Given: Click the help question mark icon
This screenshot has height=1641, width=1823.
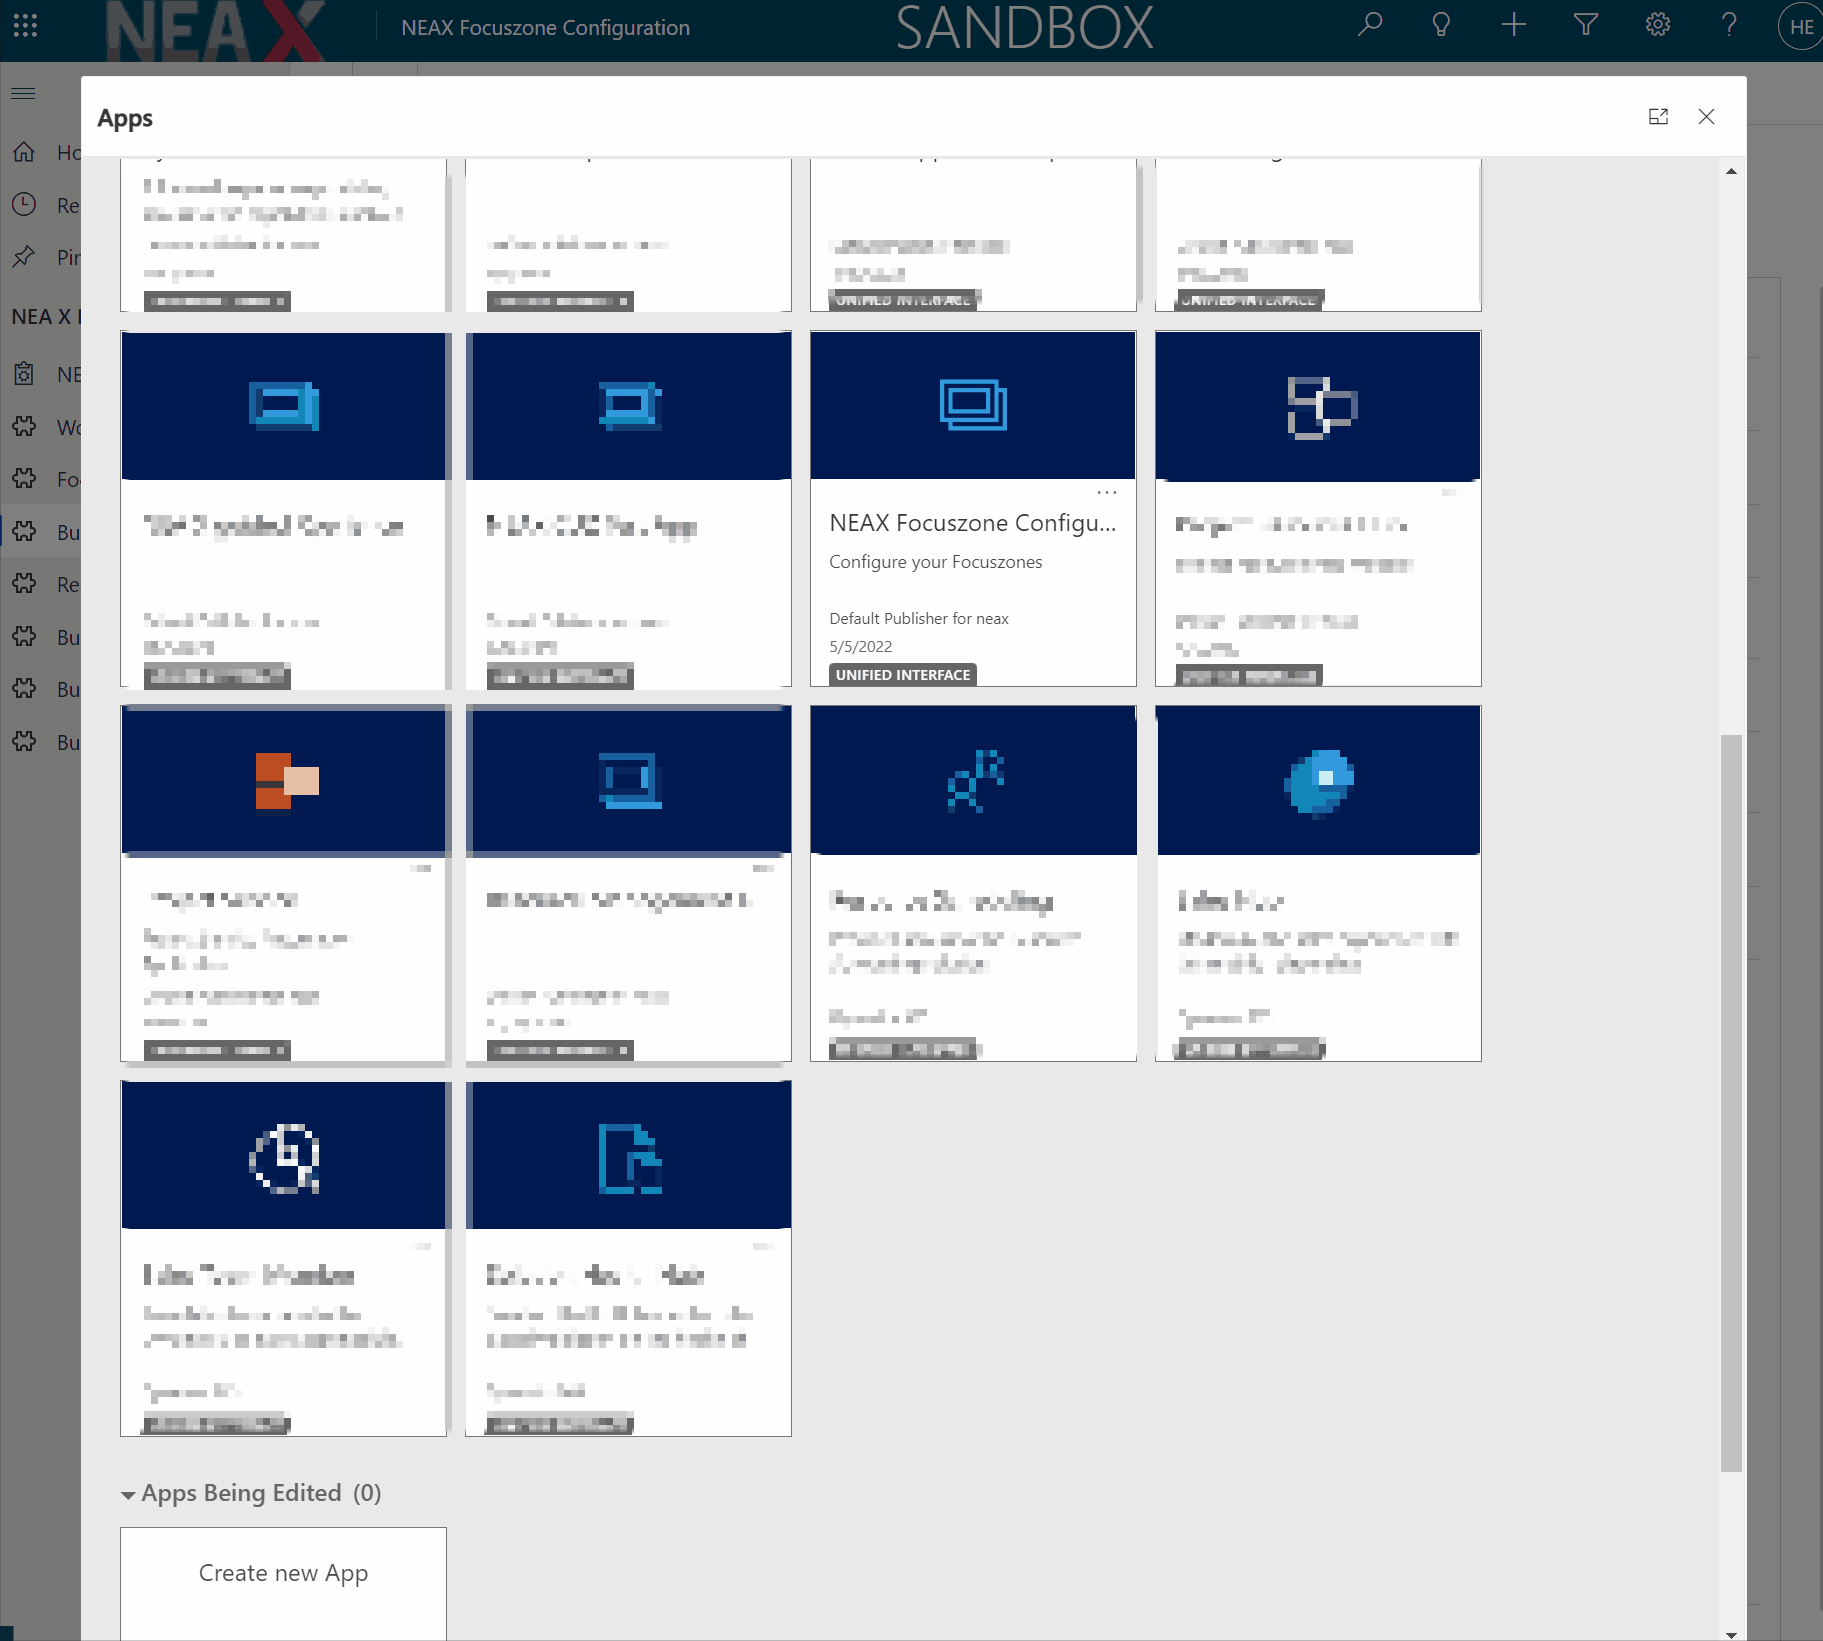Looking at the screenshot, I should coord(1729,25).
